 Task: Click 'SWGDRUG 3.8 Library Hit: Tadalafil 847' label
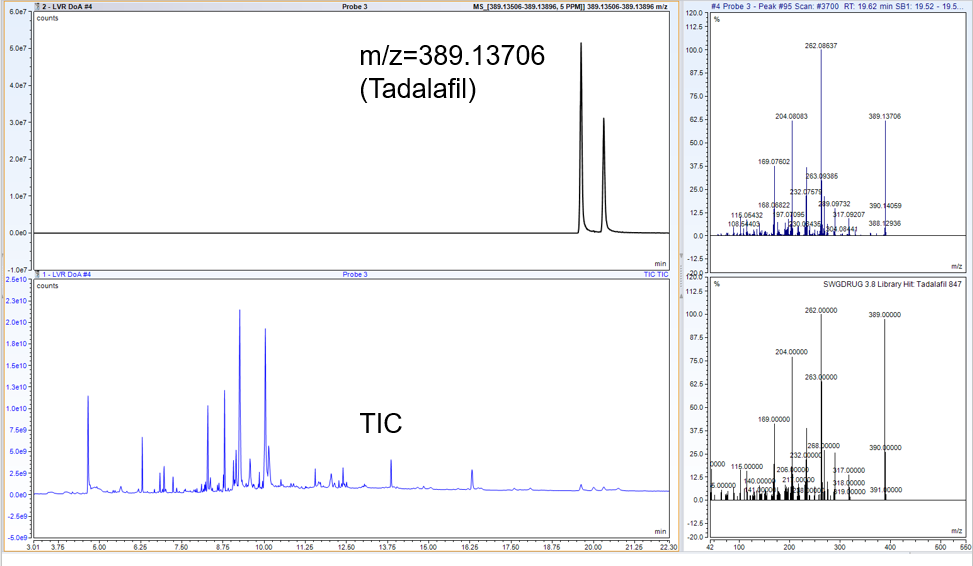pos(892,284)
